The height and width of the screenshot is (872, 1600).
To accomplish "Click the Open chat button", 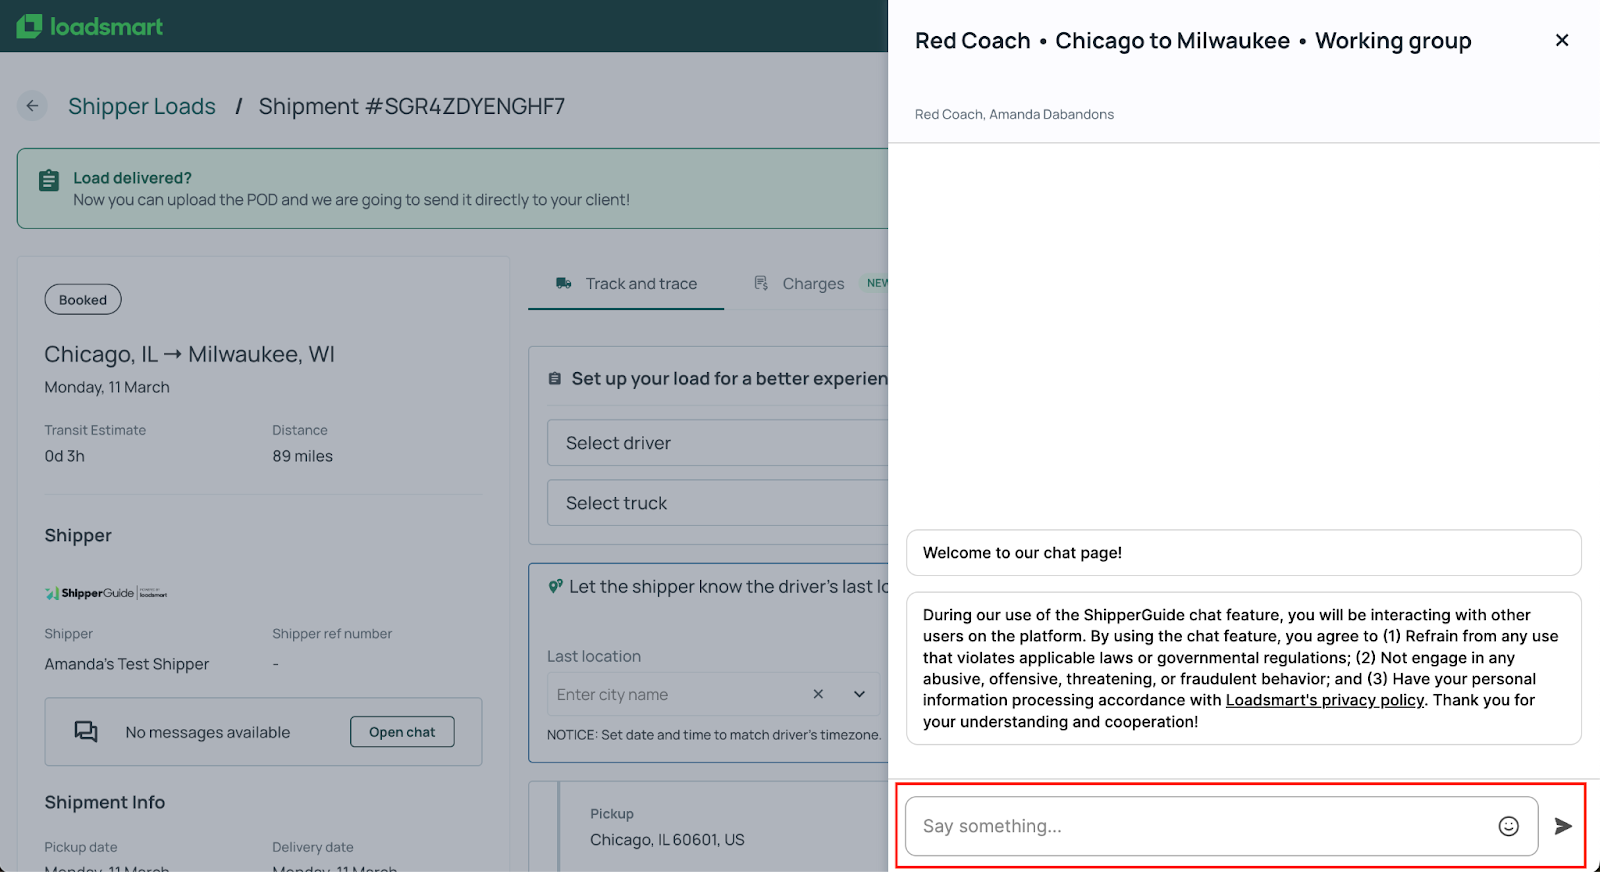I will coord(402,732).
